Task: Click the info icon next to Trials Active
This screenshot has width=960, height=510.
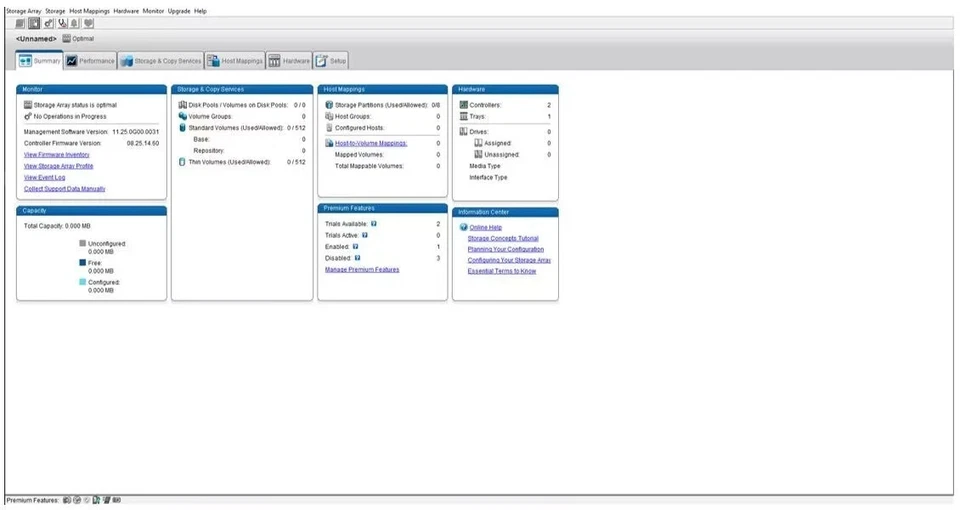Action: [x=365, y=235]
